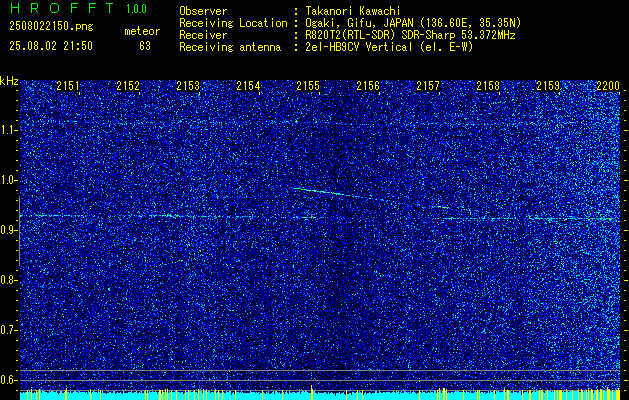
Task: Click the 2152 time marker
Action: [128, 86]
